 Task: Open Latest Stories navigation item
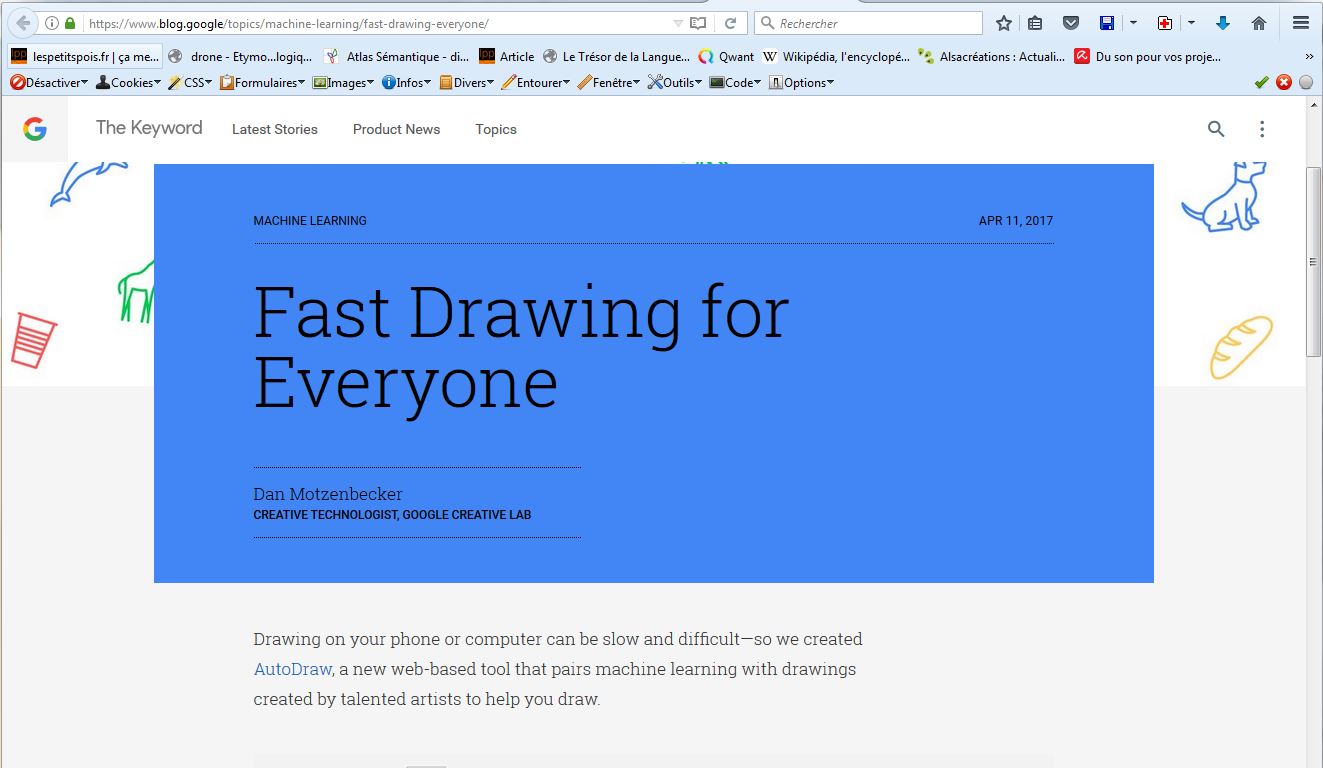[275, 129]
